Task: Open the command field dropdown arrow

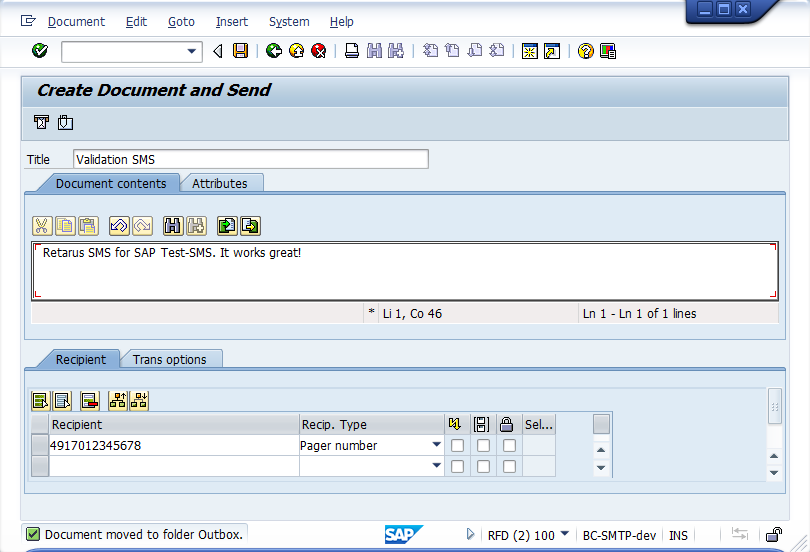Action: [192, 51]
